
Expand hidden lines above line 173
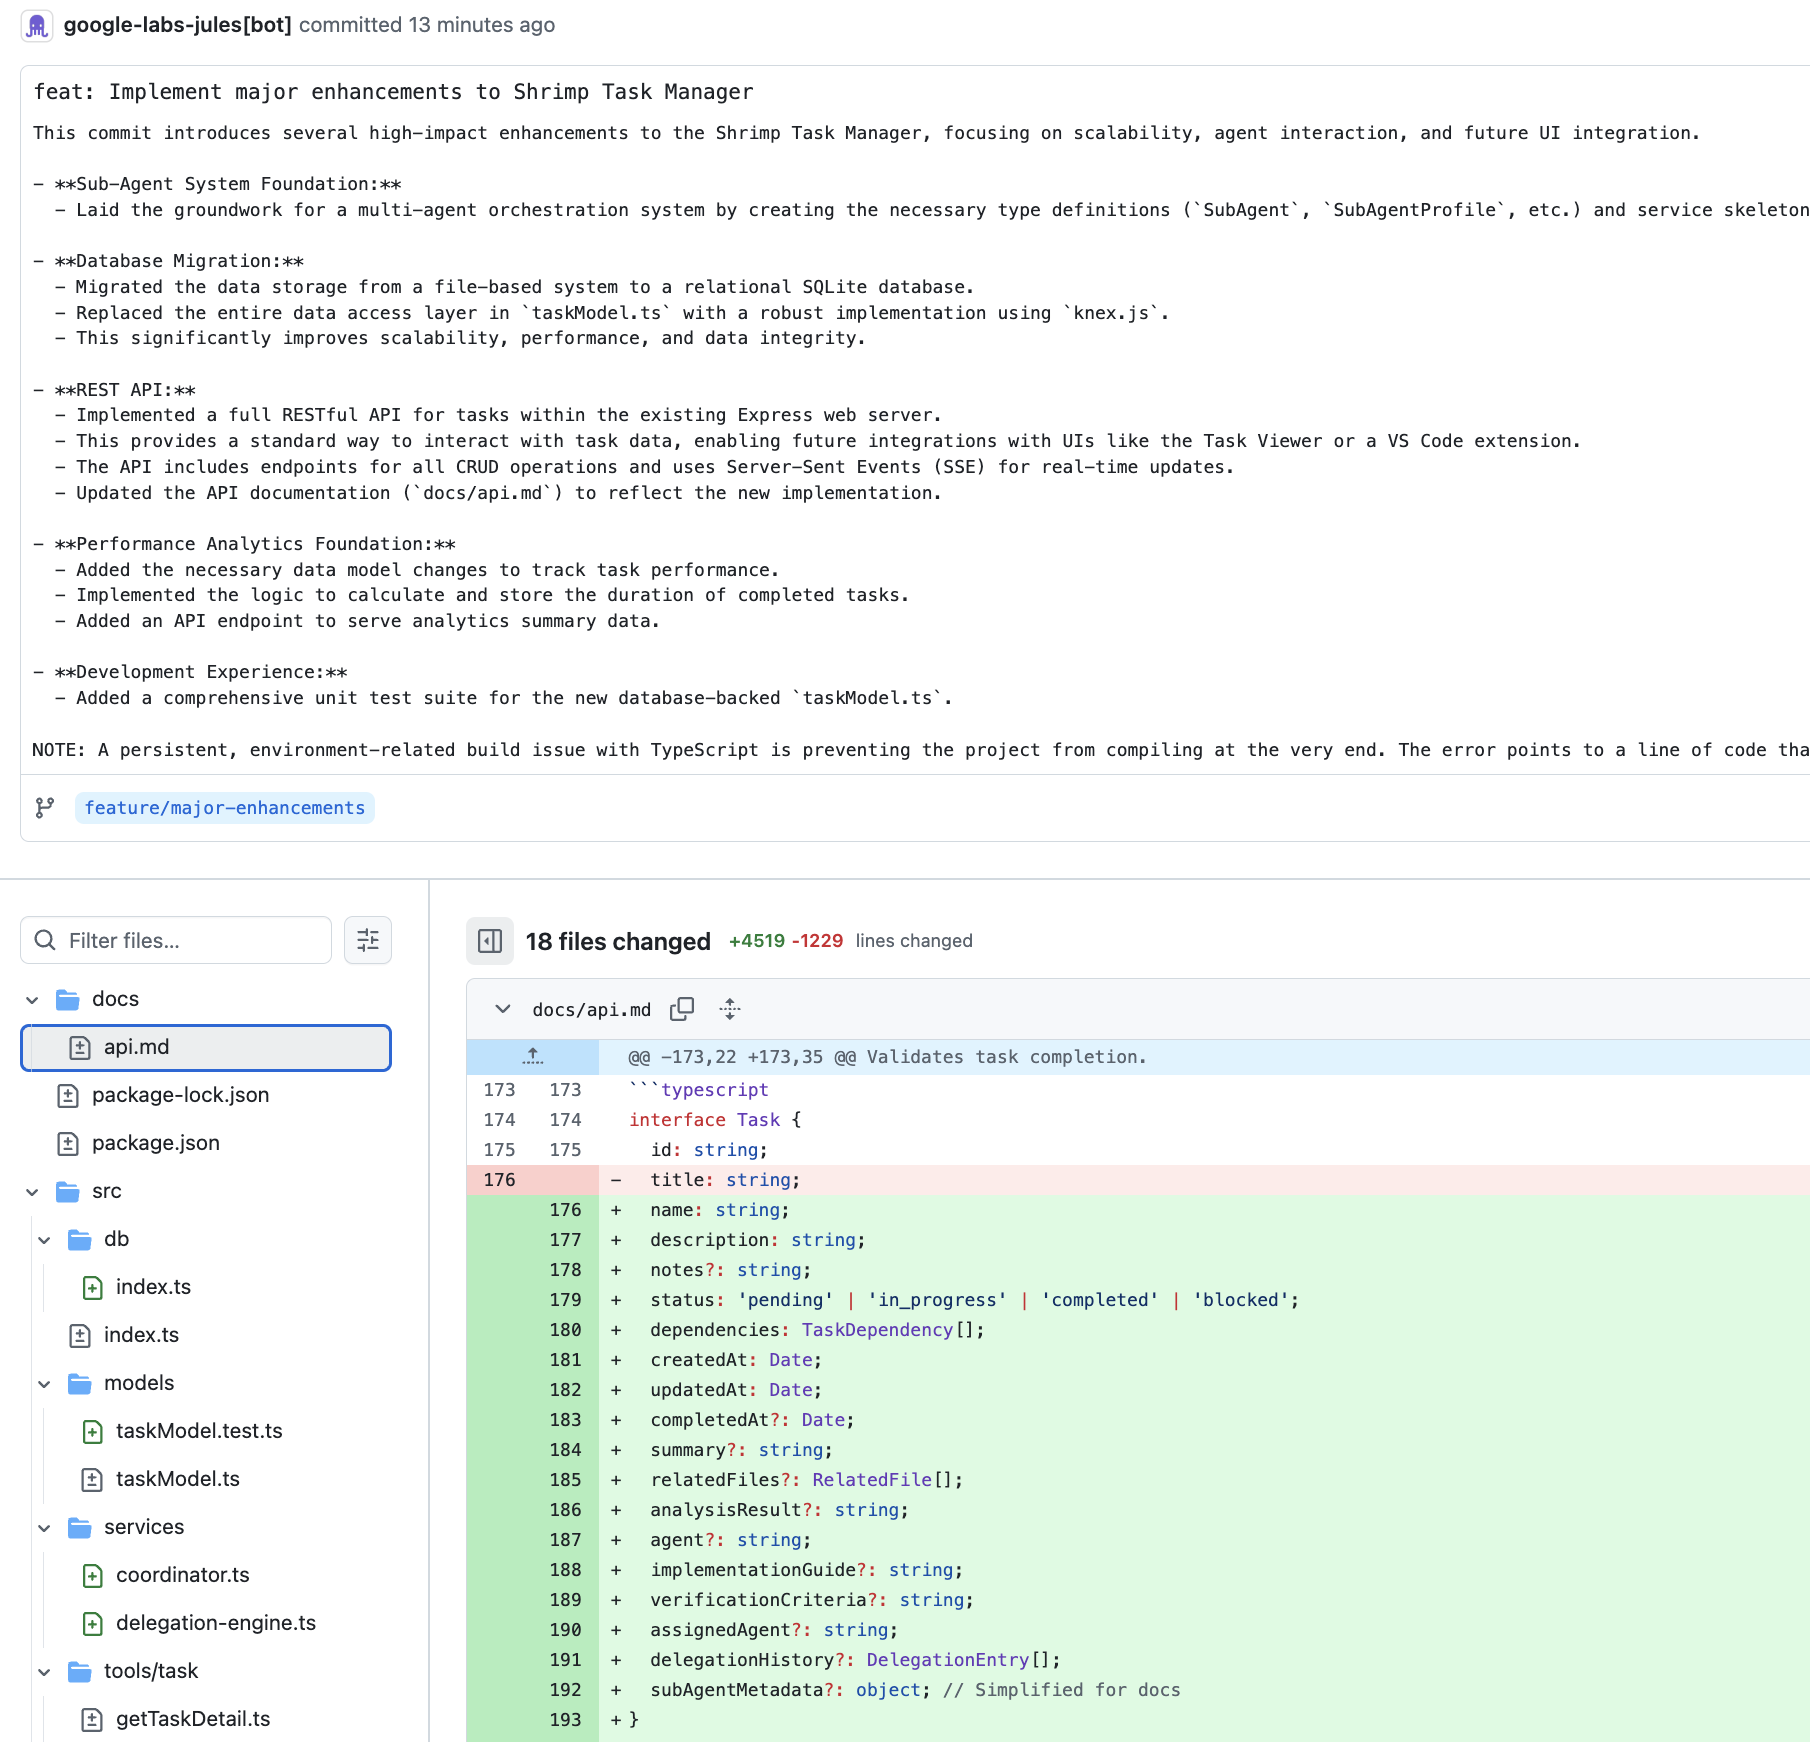(533, 1057)
